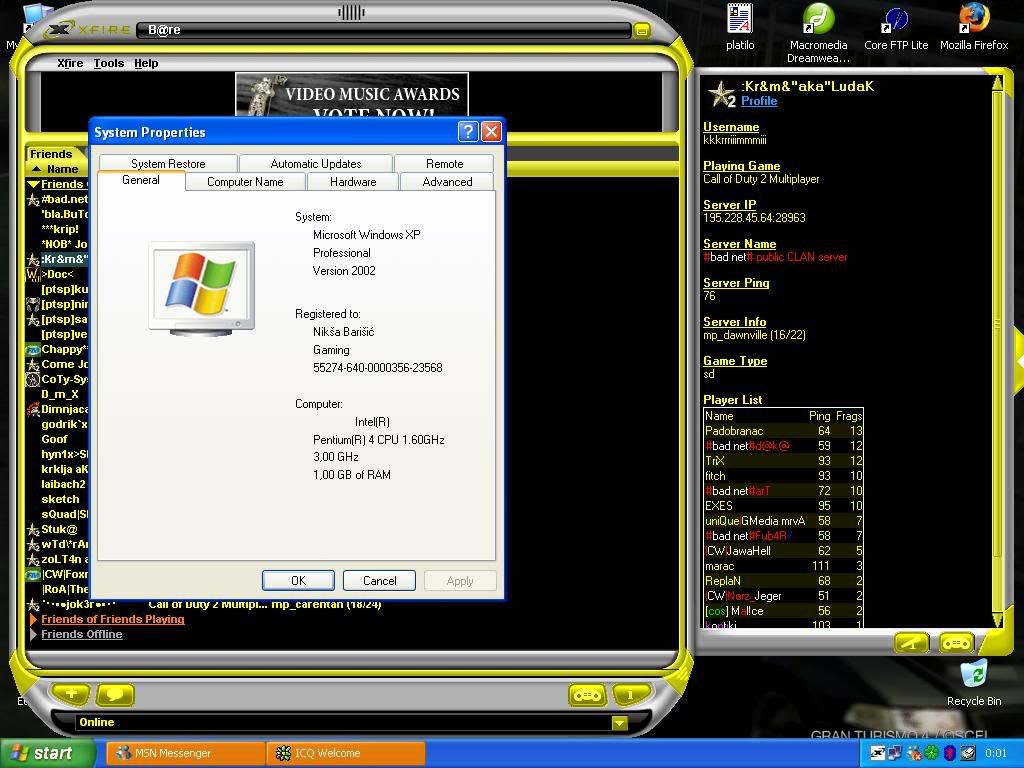Viewport: 1024px width, 768px height.
Task: Click the green ICQ flower tray icon
Action: 932,754
